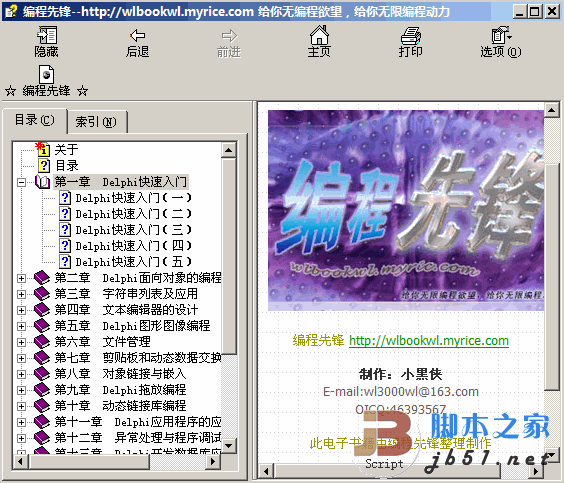564x483 pixels.
Task: Open the 主页 (Home) house icon
Action: (x=319, y=35)
